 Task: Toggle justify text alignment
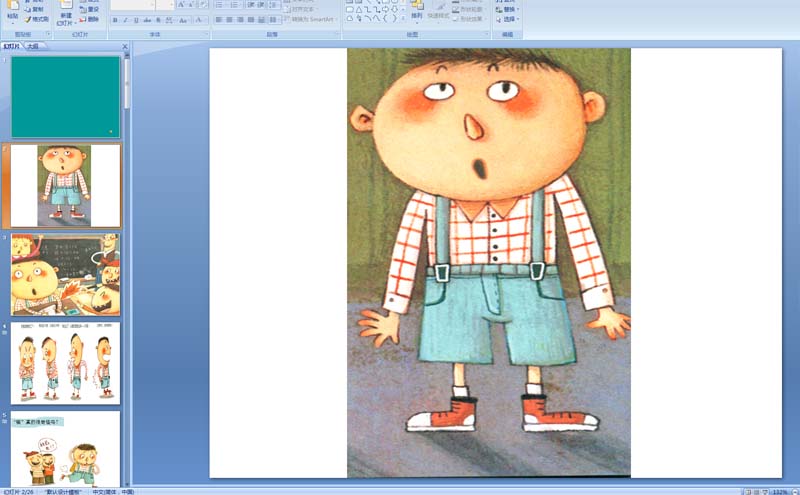pyautogui.click(x=251, y=19)
